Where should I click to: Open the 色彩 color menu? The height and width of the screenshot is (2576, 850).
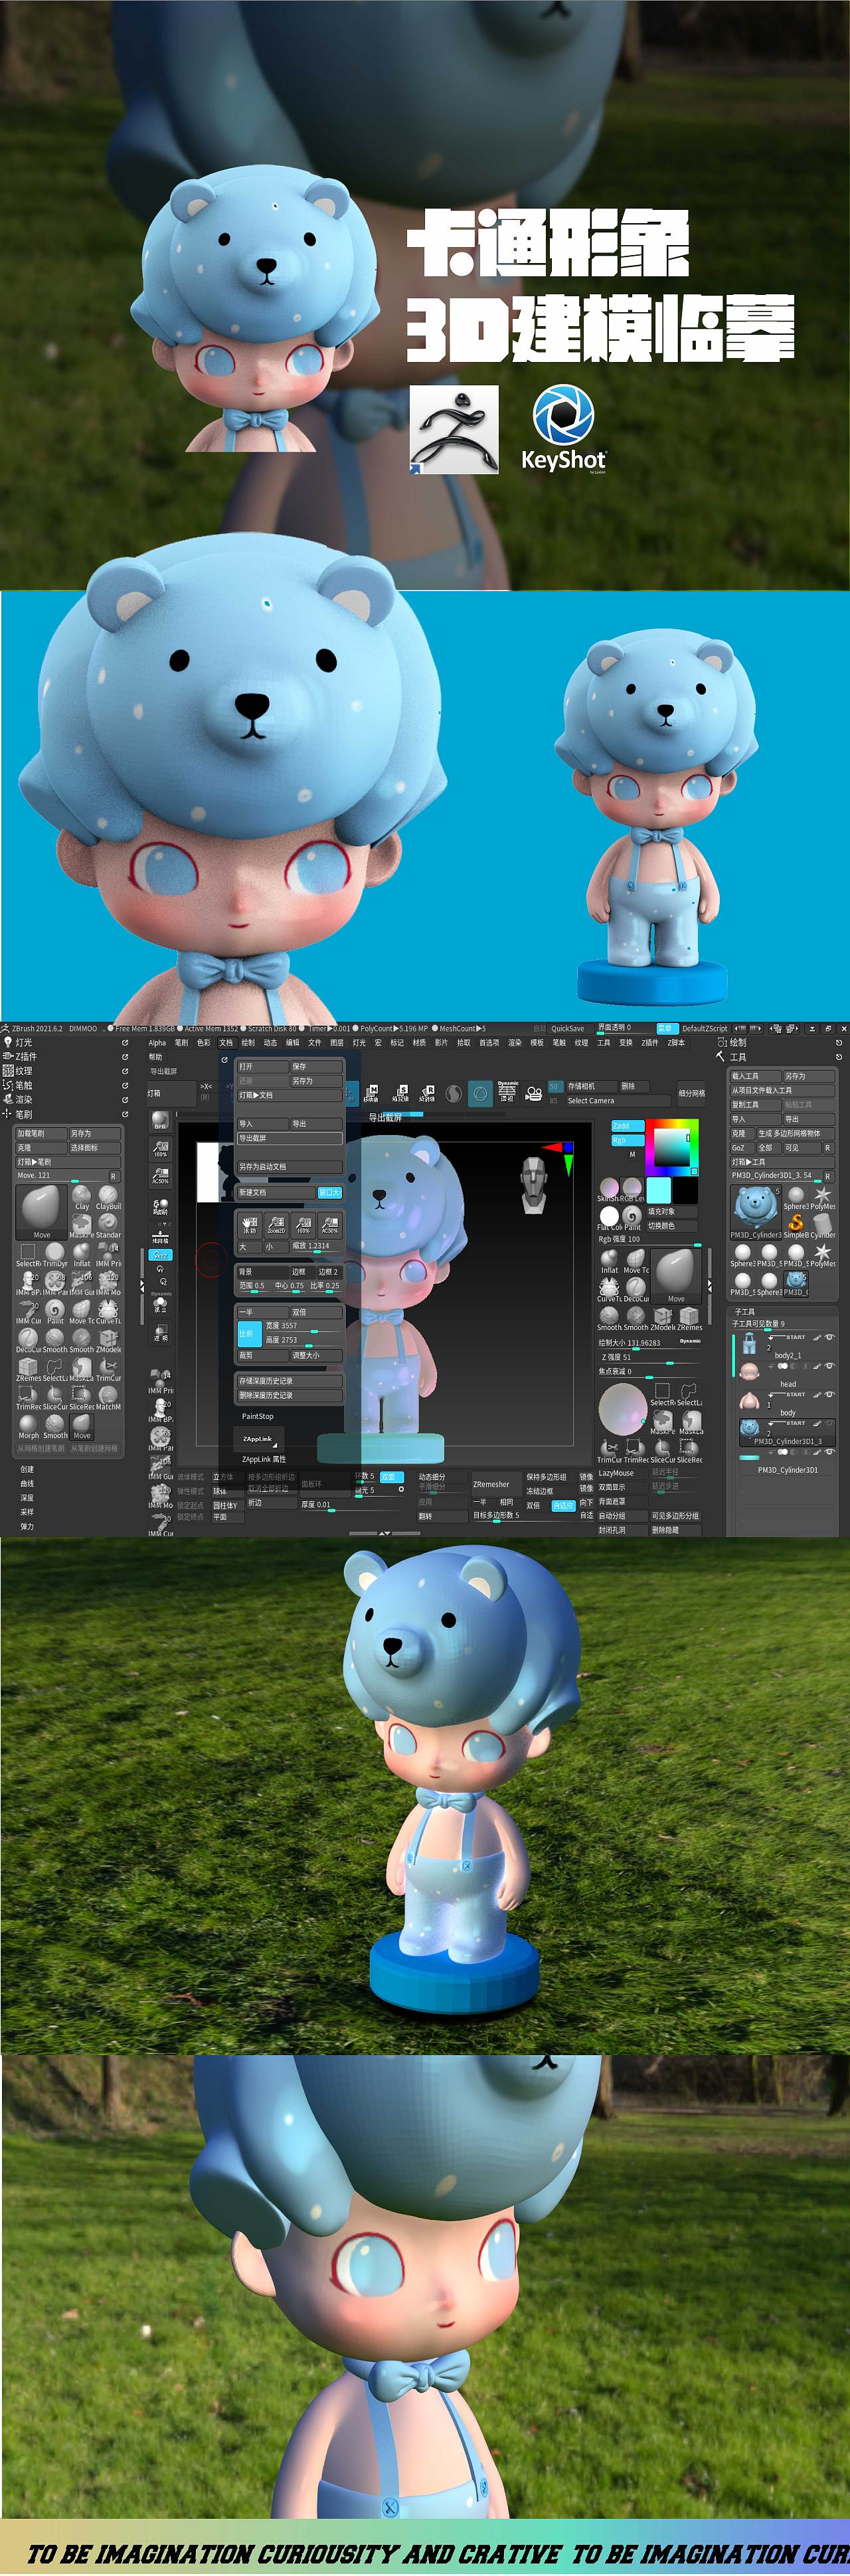tap(203, 1042)
